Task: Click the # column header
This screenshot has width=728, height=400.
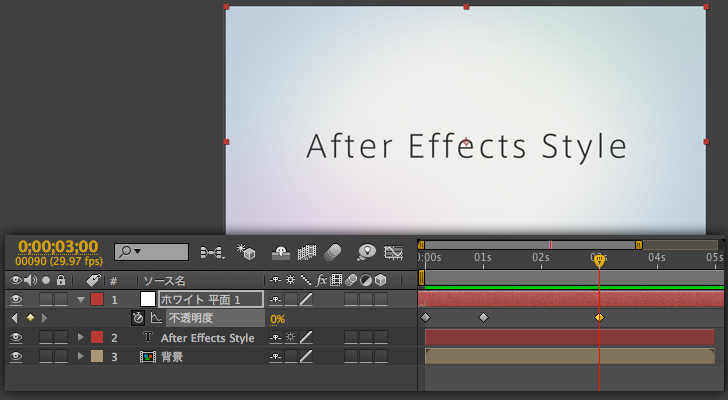Action: pyautogui.click(x=113, y=281)
